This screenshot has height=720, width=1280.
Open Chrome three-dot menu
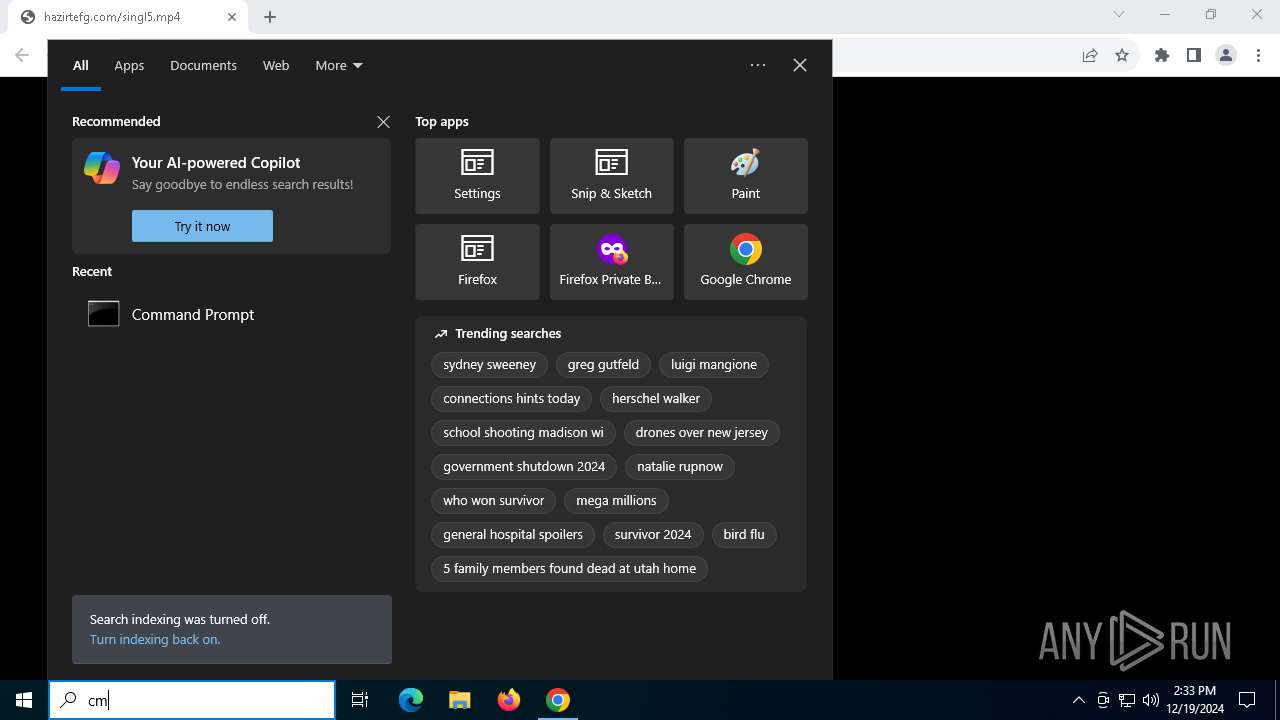point(1258,55)
